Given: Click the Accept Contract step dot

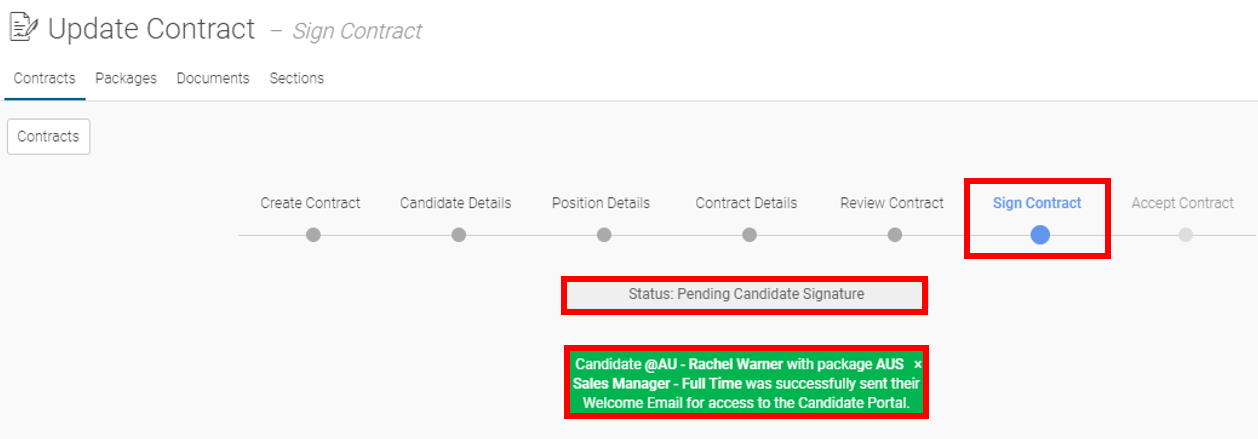Looking at the screenshot, I should (1185, 235).
